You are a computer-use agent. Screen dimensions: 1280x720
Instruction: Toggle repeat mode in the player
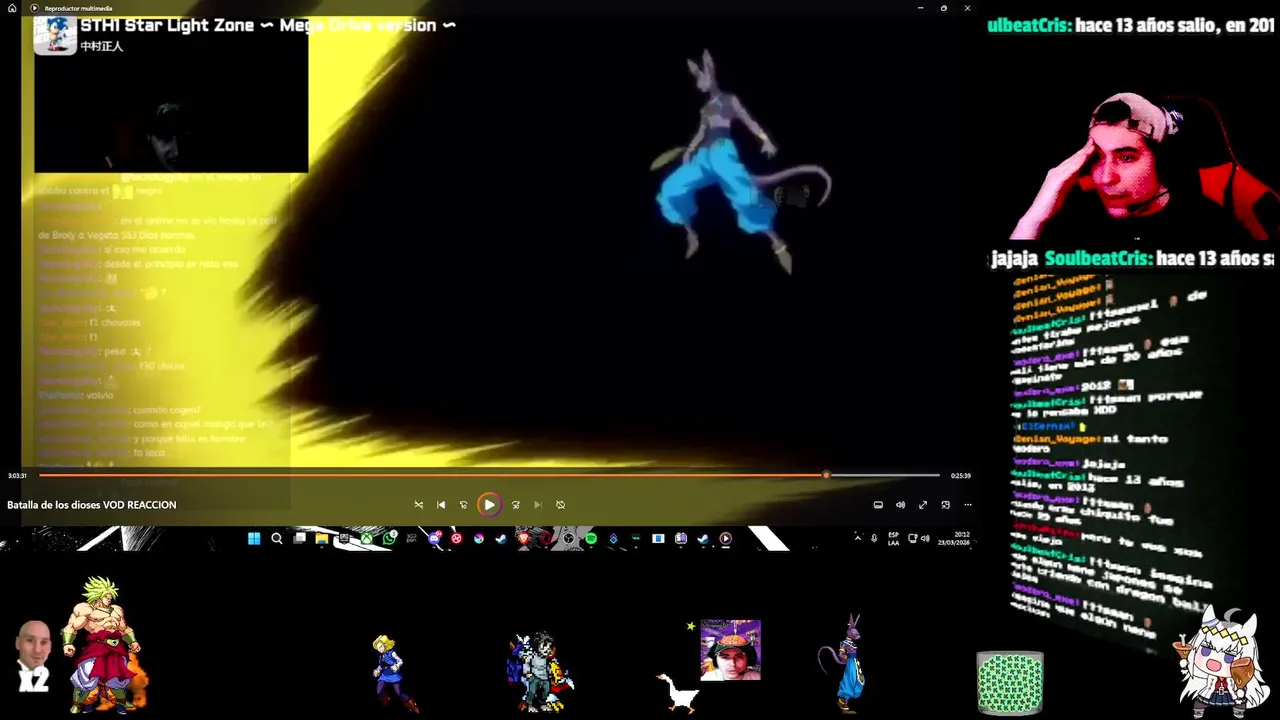560,505
